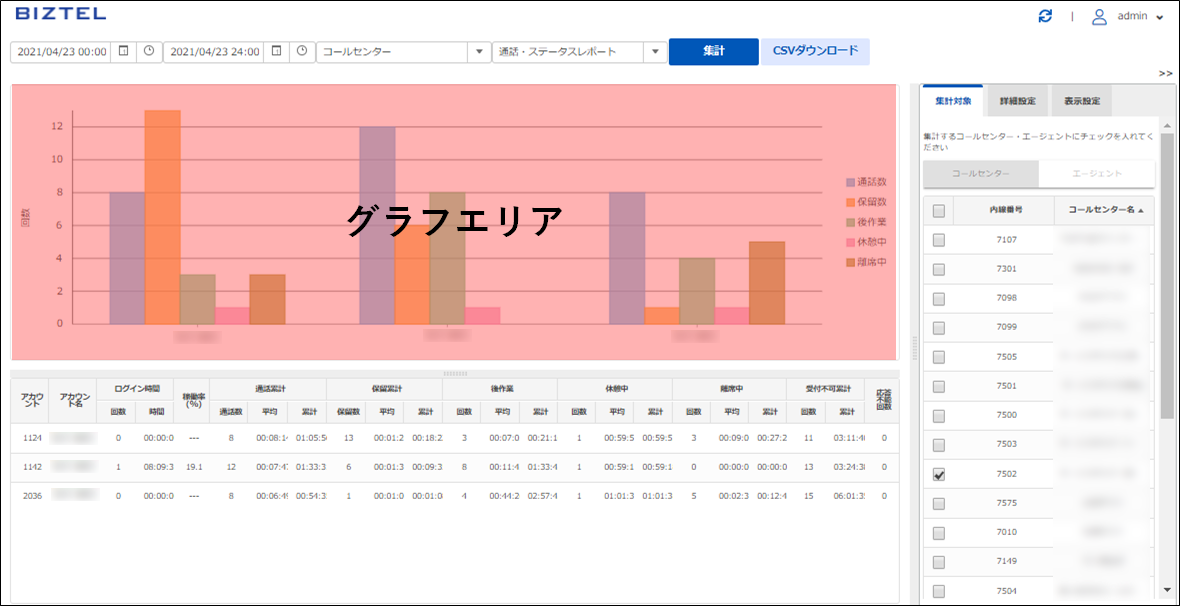Switch to the 表示設定 tab
1180x606 pixels.
(1081, 100)
